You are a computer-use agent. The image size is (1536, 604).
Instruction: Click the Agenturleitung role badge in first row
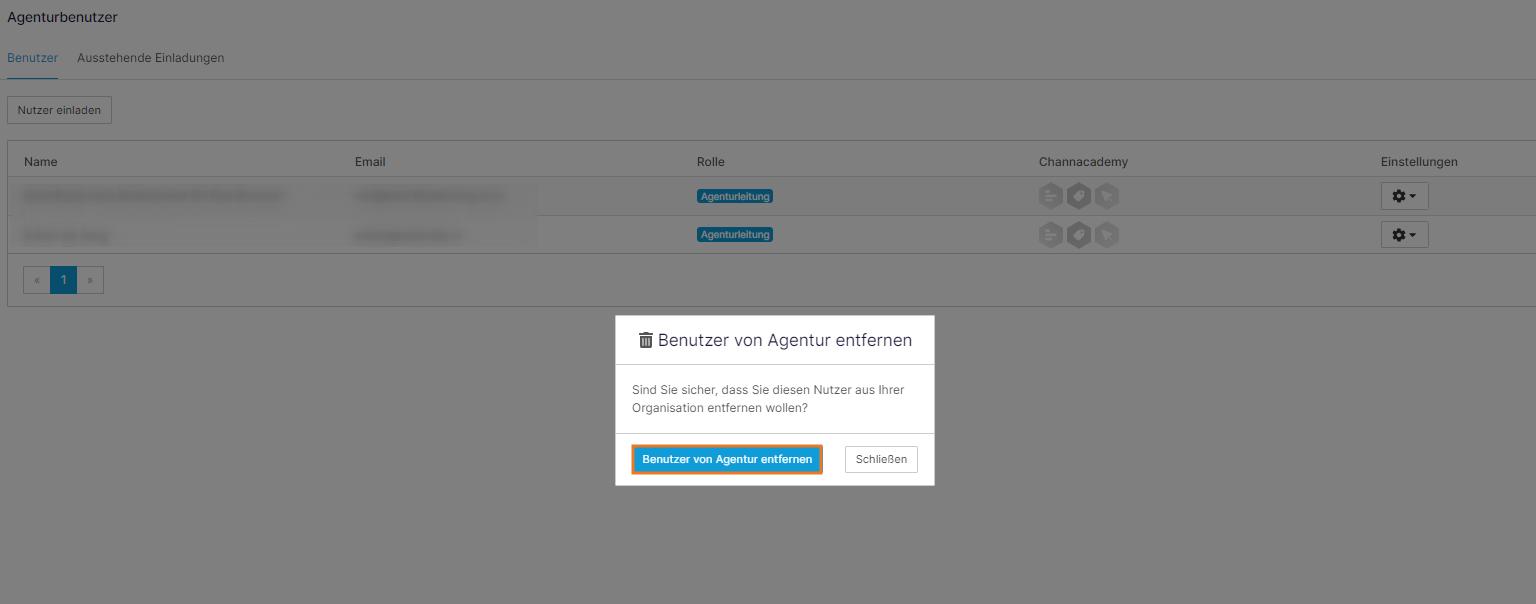[x=735, y=196]
